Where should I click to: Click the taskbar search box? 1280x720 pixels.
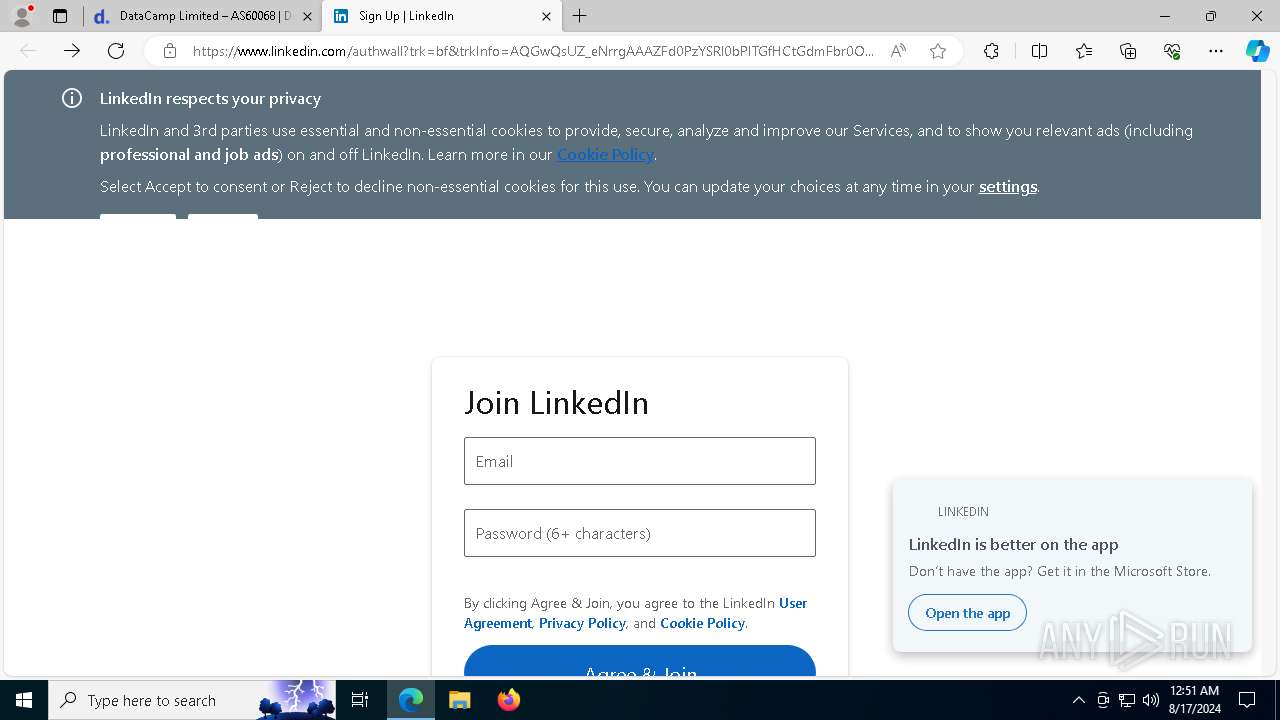tap(192, 700)
